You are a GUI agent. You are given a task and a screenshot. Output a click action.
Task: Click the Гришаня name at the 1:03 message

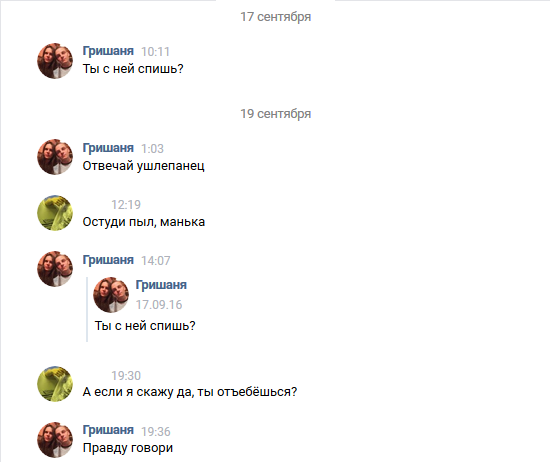[108, 148]
